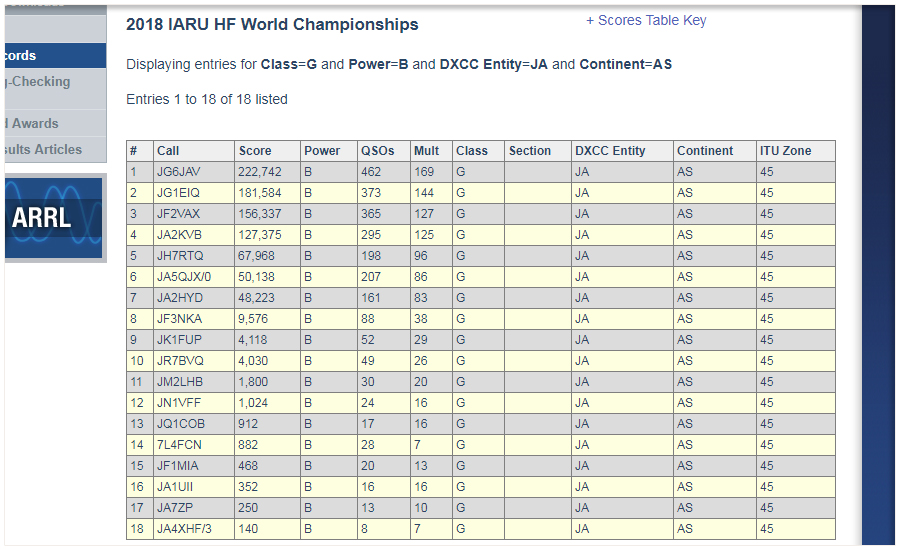The width and height of the screenshot is (900, 550).
Task: Click the Score column header
Action: click(255, 151)
